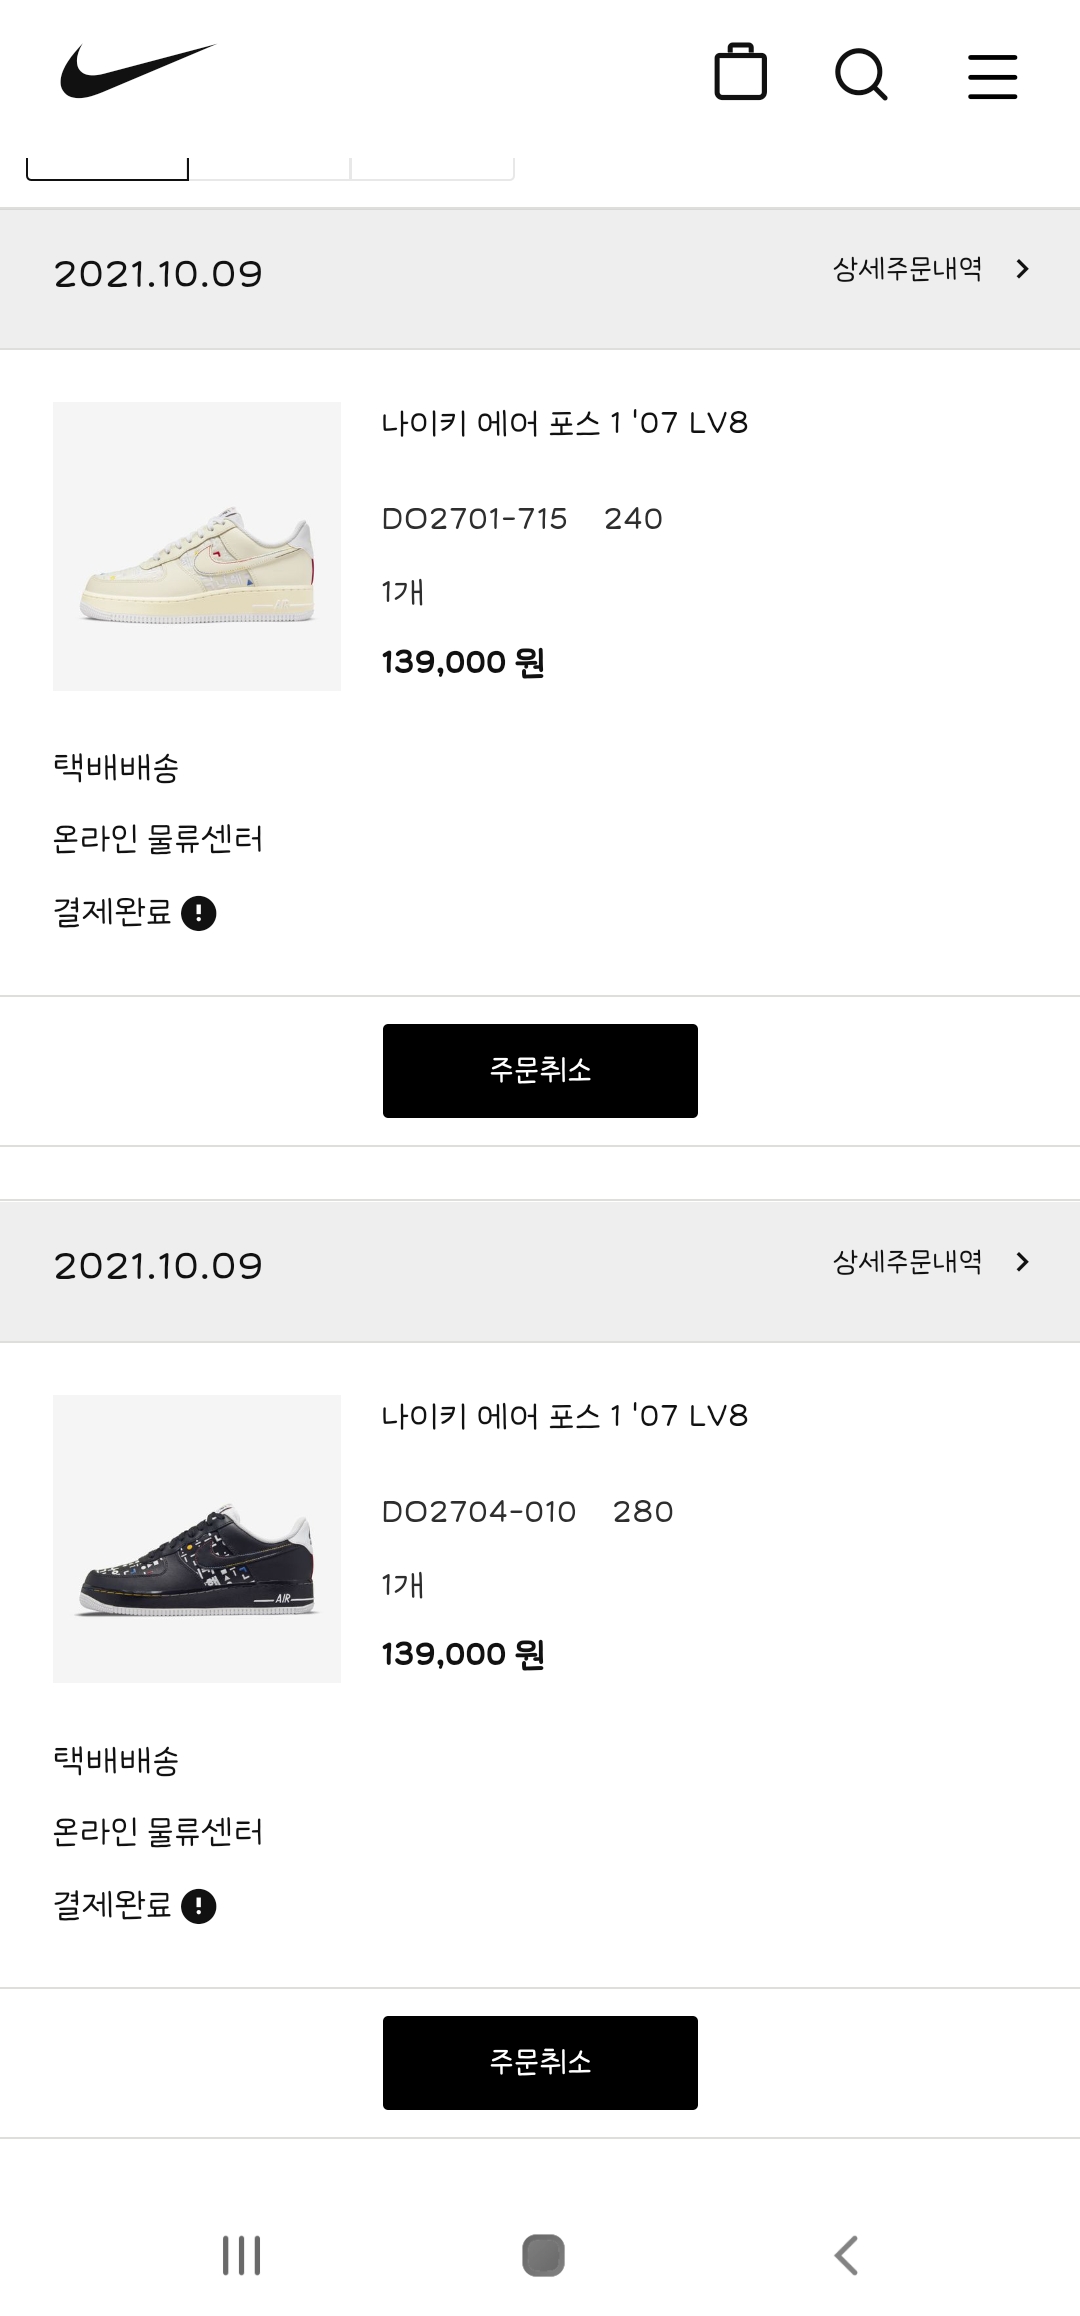Tap info icon beside first 결제완료 status
This screenshot has height=2316, width=1080.
tap(199, 913)
